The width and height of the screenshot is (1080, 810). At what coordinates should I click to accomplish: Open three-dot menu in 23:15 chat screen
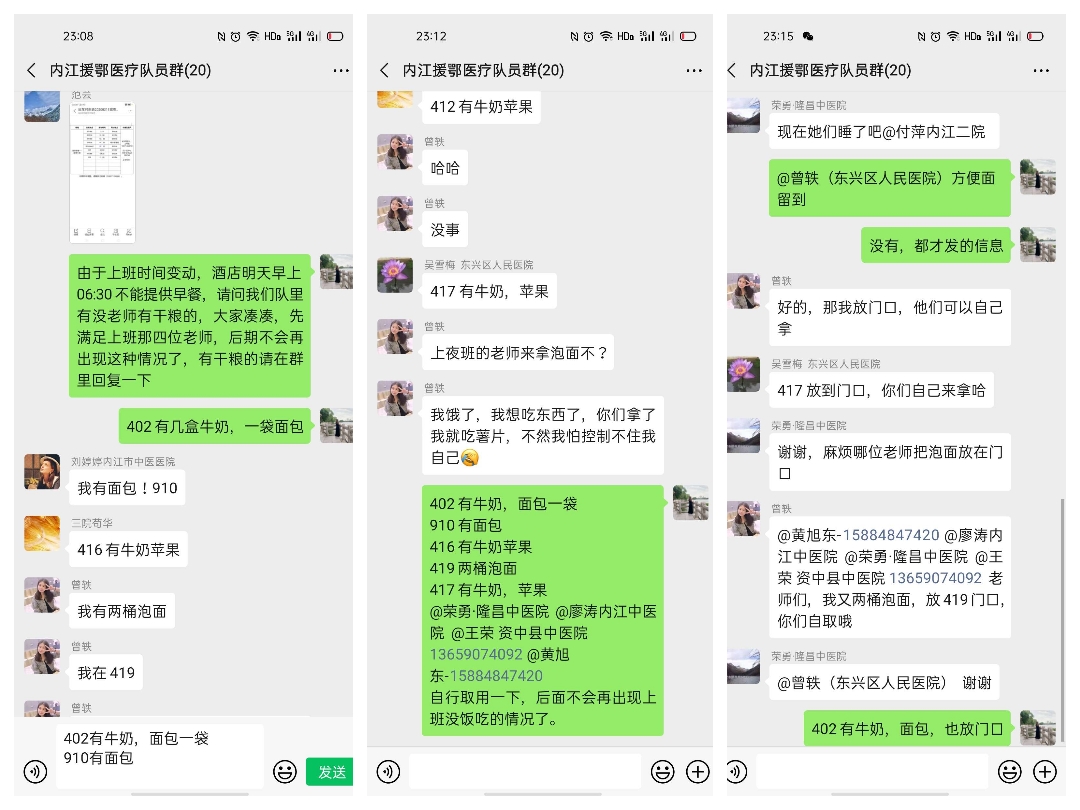[x=1041, y=70]
